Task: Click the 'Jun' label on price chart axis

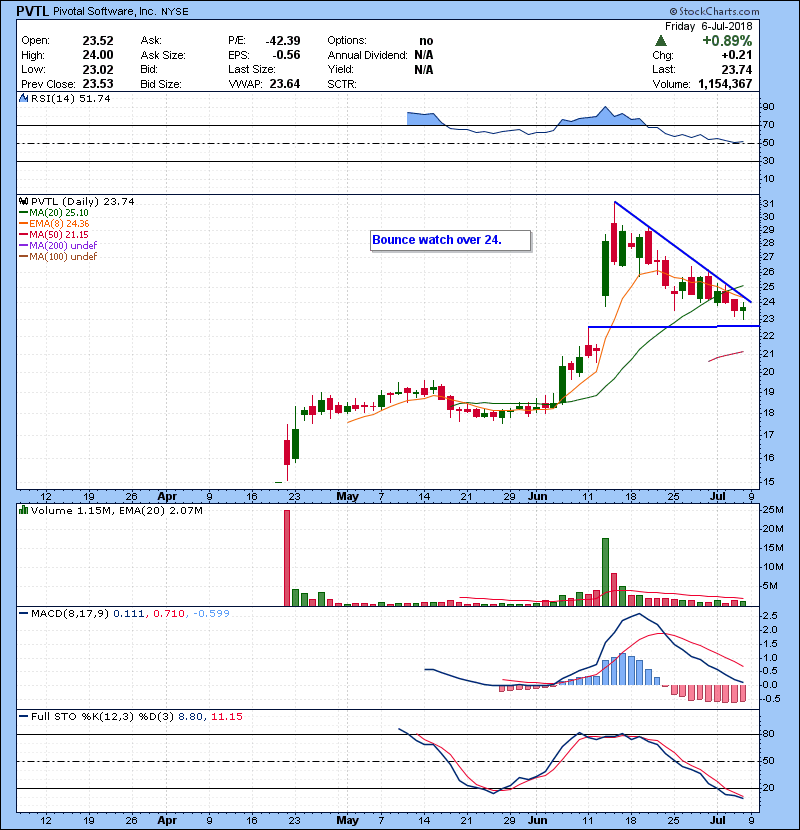Action: [537, 497]
